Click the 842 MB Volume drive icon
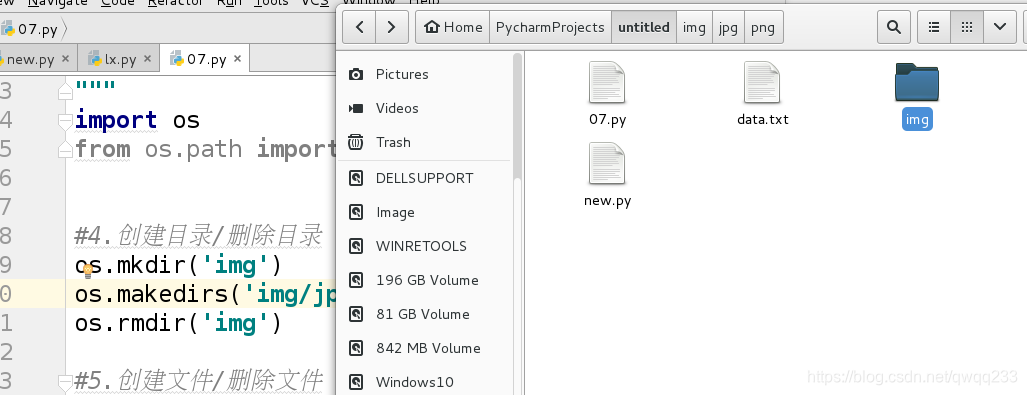The width and height of the screenshot is (1027, 395). click(356, 348)
